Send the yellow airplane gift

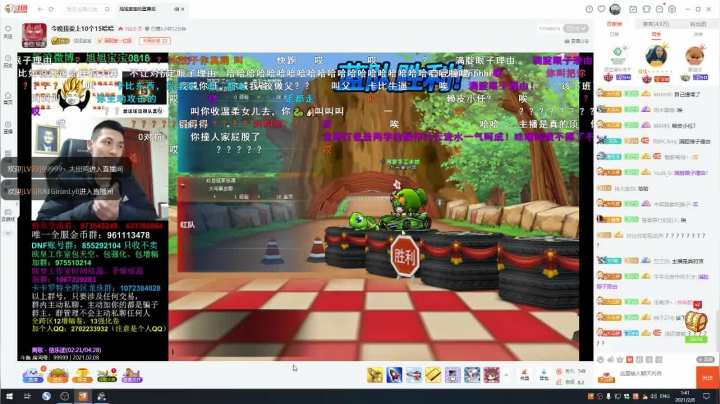coord(375,375)
